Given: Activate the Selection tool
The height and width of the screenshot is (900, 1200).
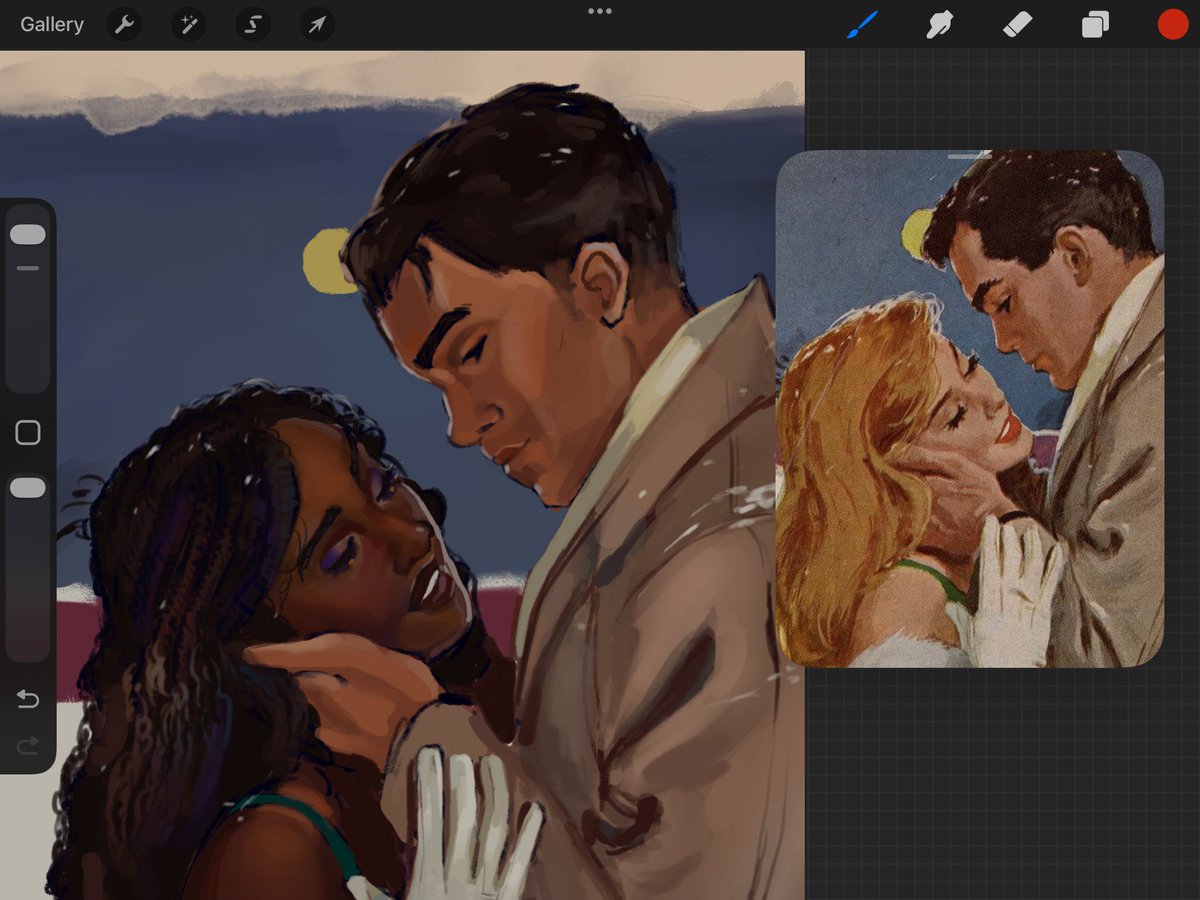Looking at the screenshot, I should point(252,24).
